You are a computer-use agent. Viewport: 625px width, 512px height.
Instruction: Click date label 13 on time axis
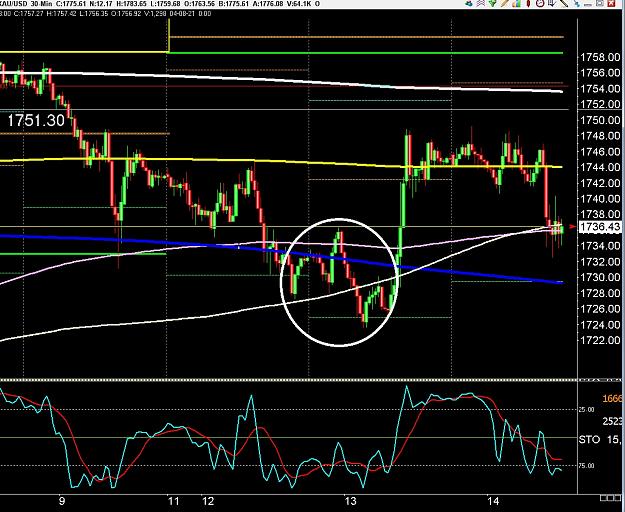click(350, 501)
